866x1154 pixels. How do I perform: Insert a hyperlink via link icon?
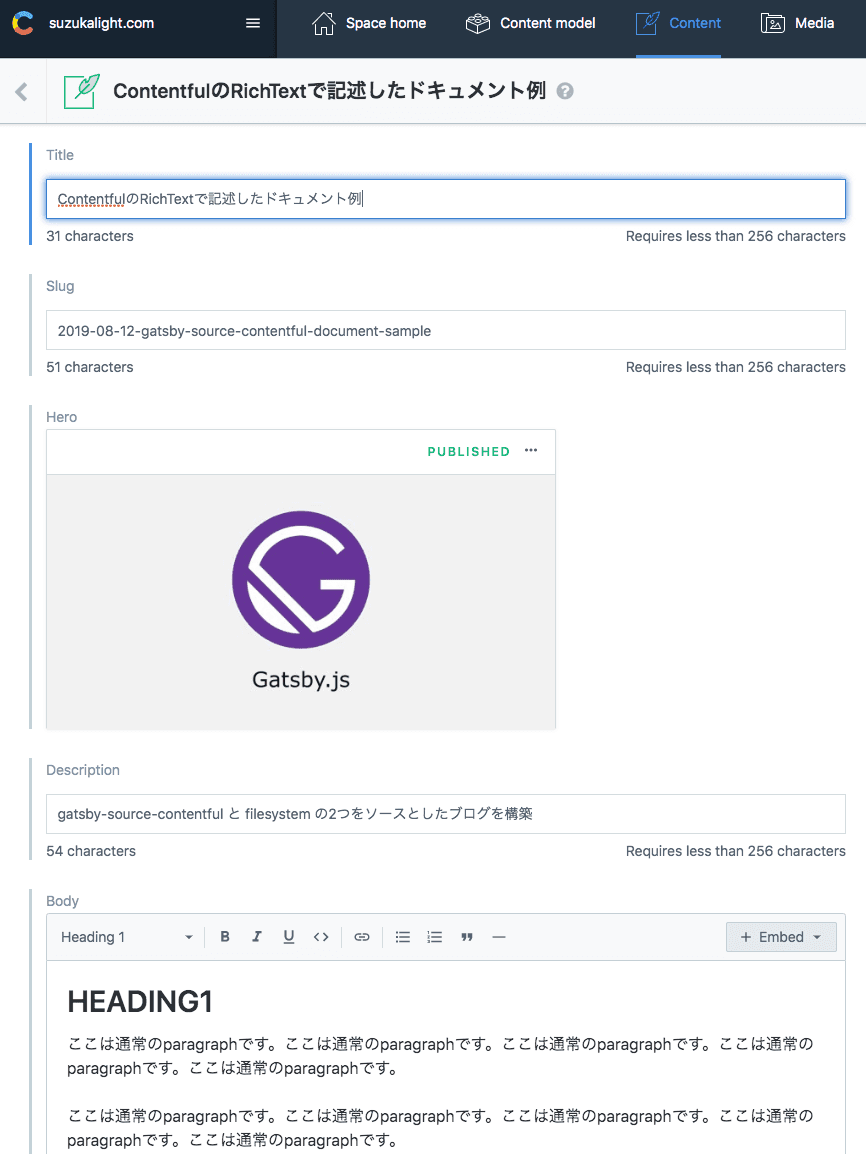(x=361, y=937)
